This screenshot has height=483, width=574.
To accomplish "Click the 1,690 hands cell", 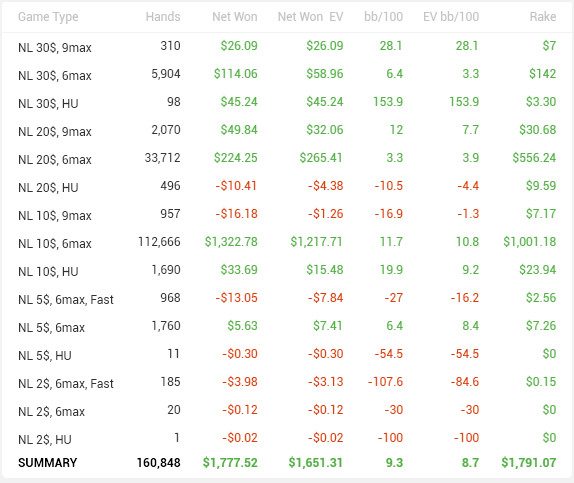I will point(166,270).
